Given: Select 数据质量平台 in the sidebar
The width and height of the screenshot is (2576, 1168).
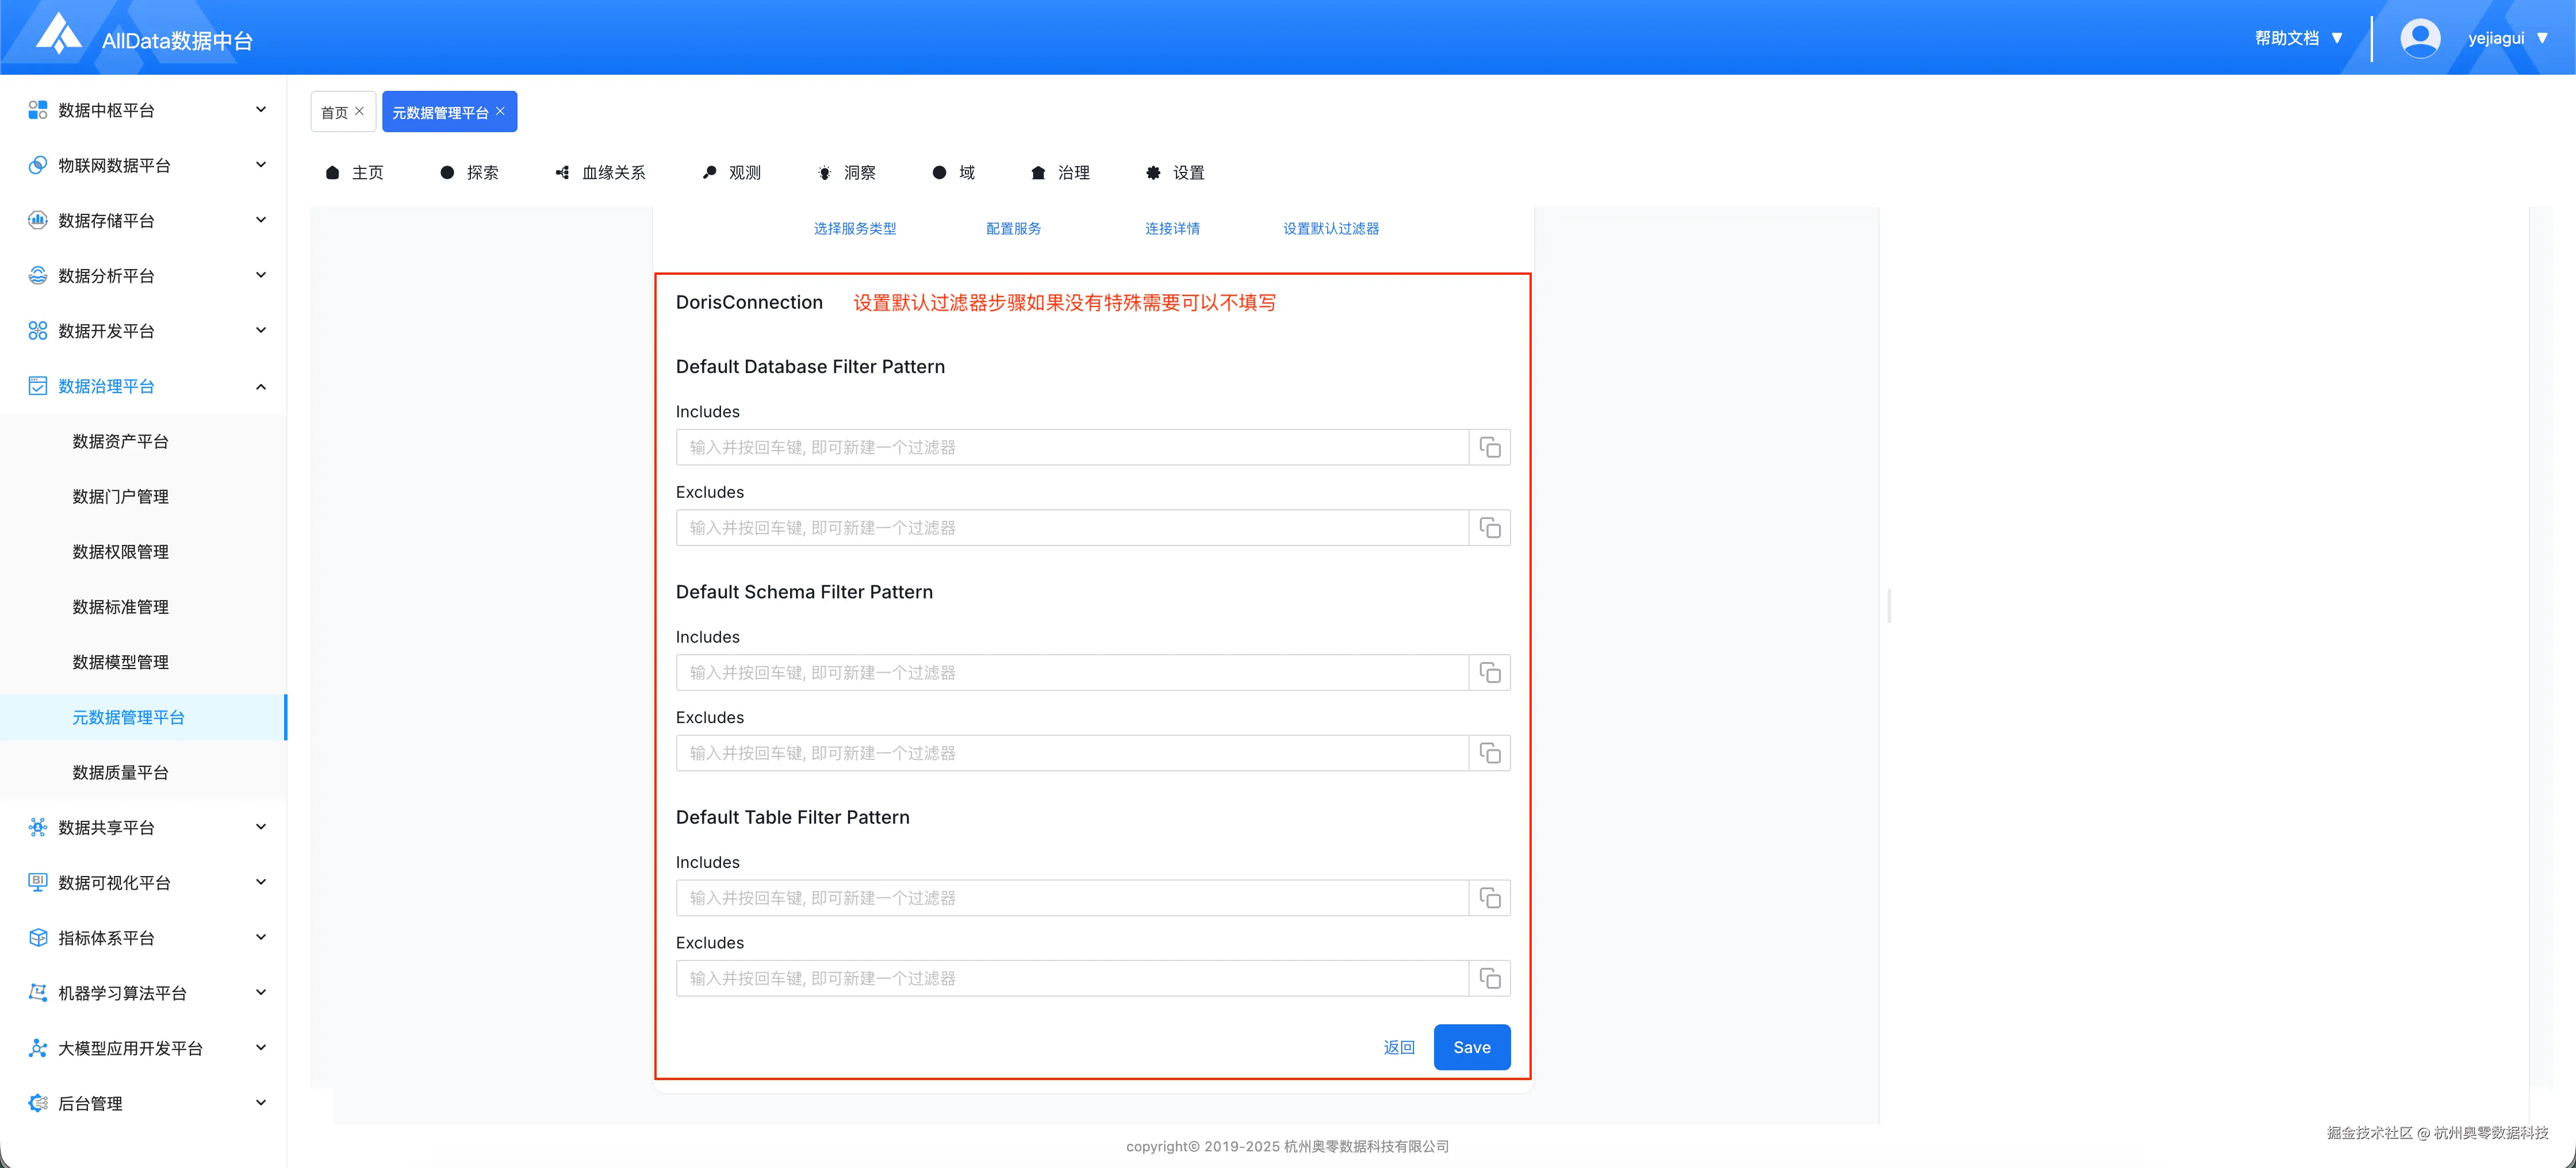Looking at the screenshot, I should 120,772.
